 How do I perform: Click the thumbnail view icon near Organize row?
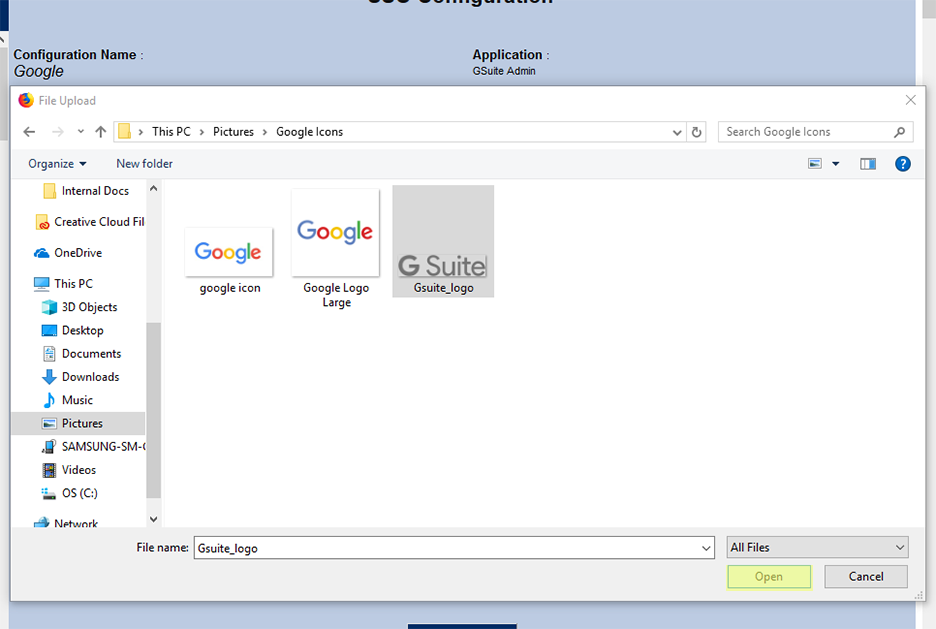(815, 163)
